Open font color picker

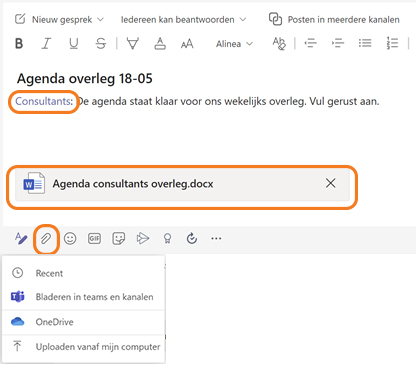point(160,43)
